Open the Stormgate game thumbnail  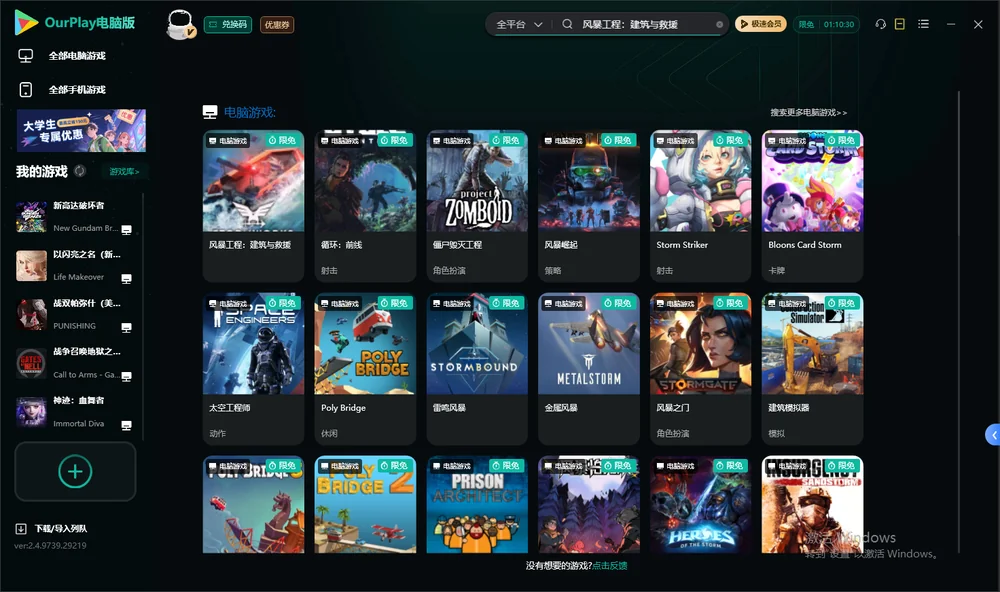[700, 344]
